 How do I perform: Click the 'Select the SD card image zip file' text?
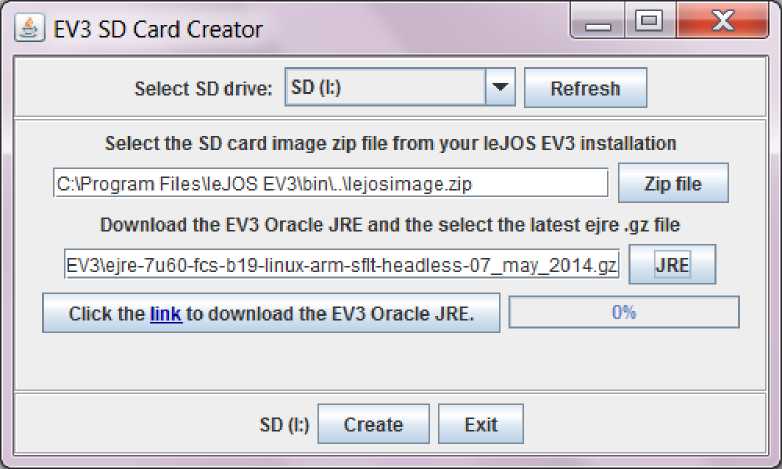391,144
